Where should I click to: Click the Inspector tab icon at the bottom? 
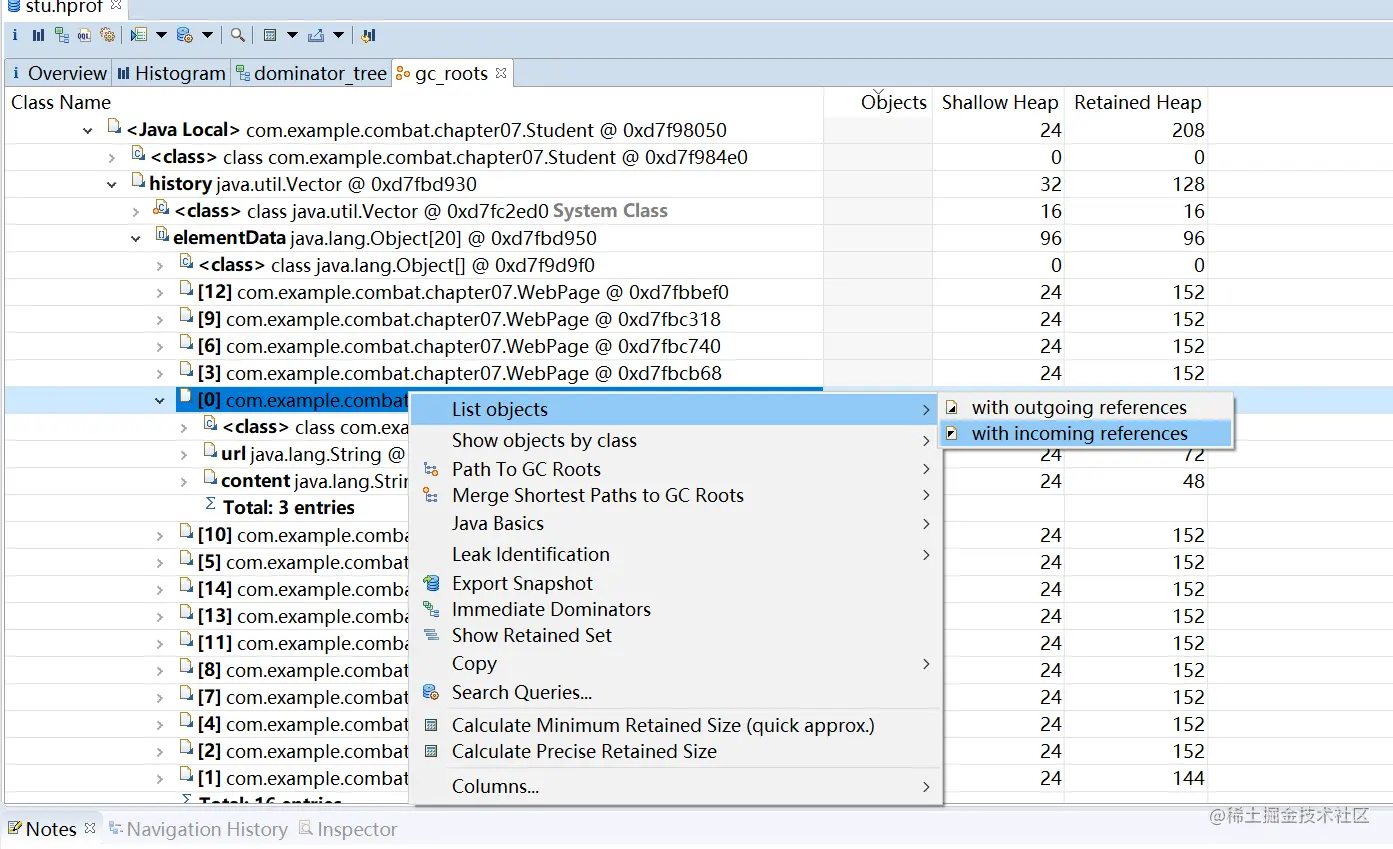point(306,828)
